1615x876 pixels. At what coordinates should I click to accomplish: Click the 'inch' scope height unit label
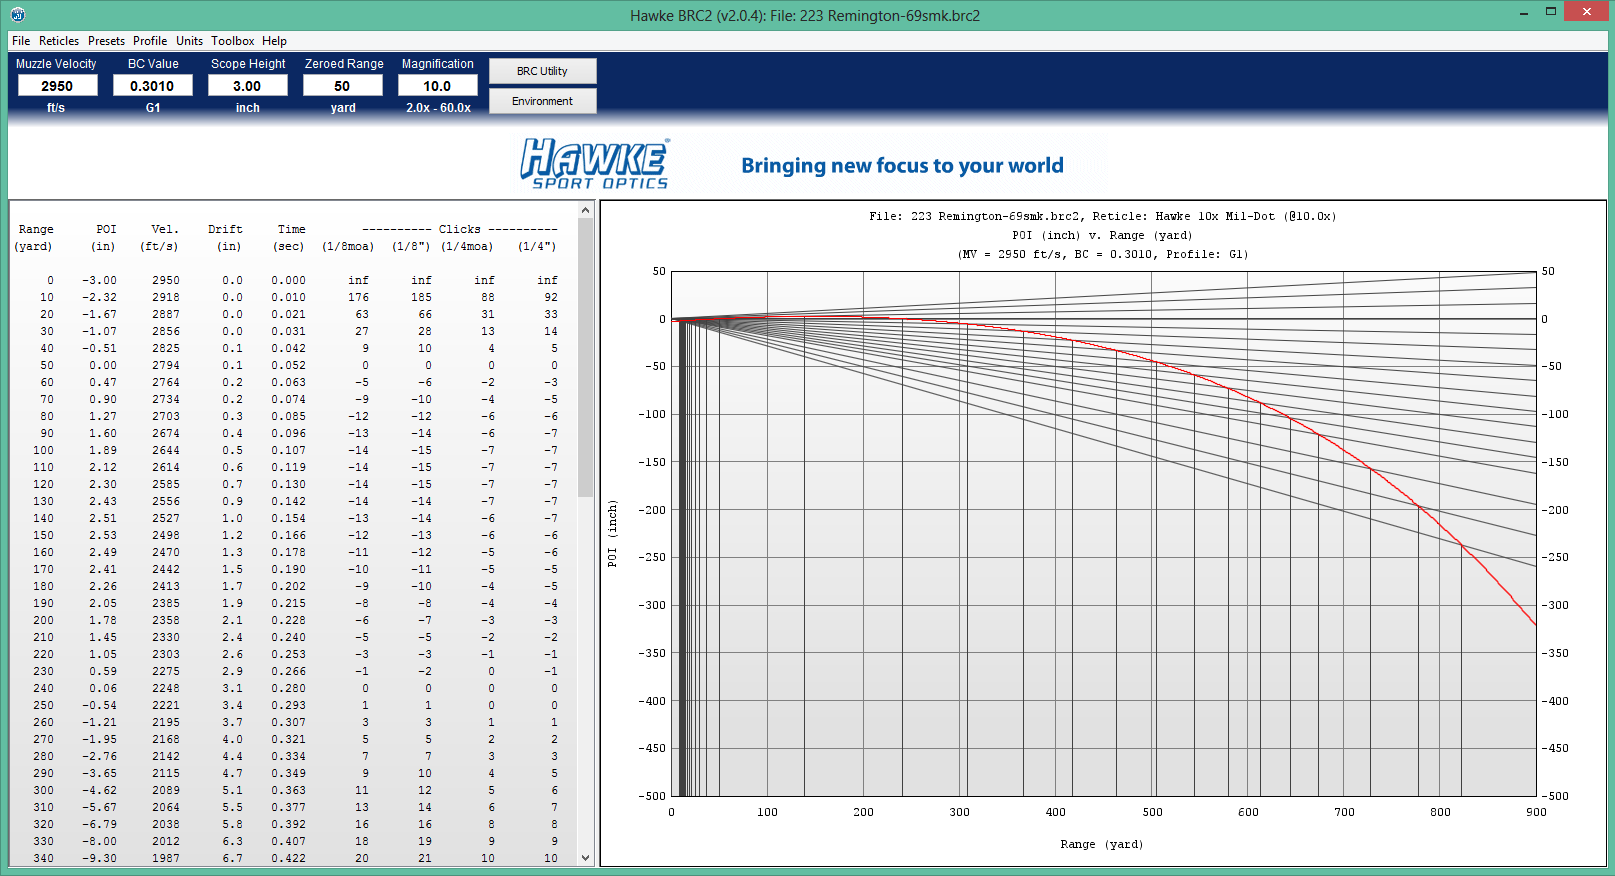click(248, 108)
